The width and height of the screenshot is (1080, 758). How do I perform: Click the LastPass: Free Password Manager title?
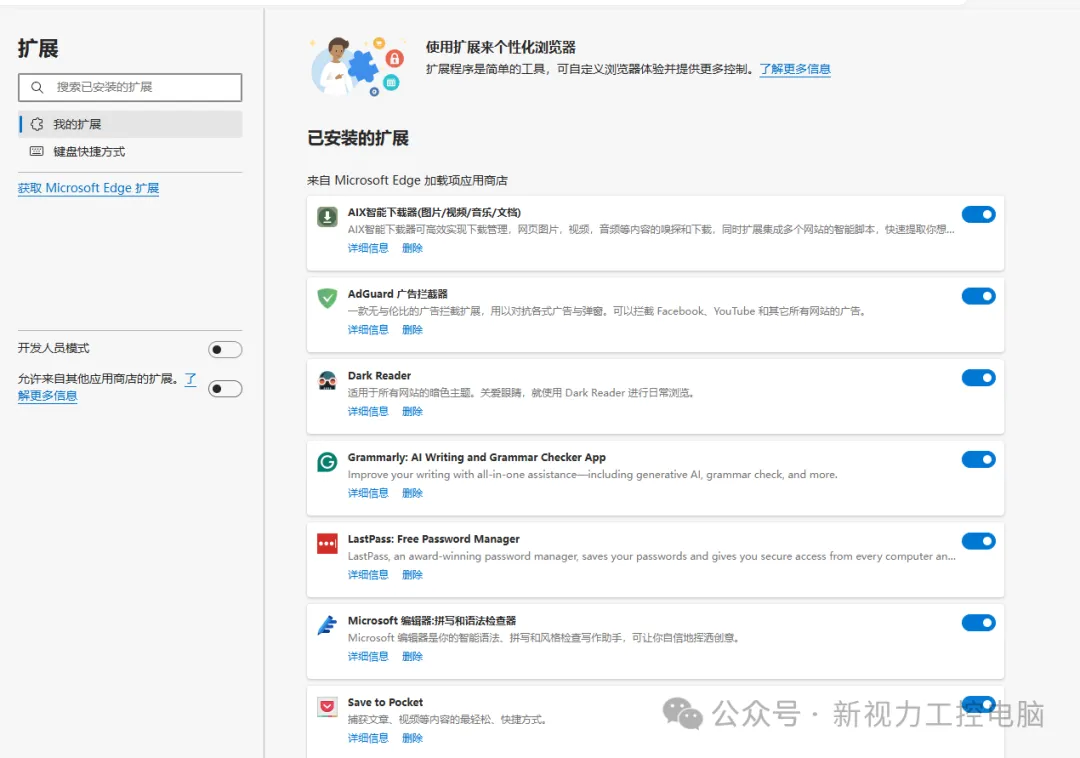pyautogui.click(x=433, y=539)
